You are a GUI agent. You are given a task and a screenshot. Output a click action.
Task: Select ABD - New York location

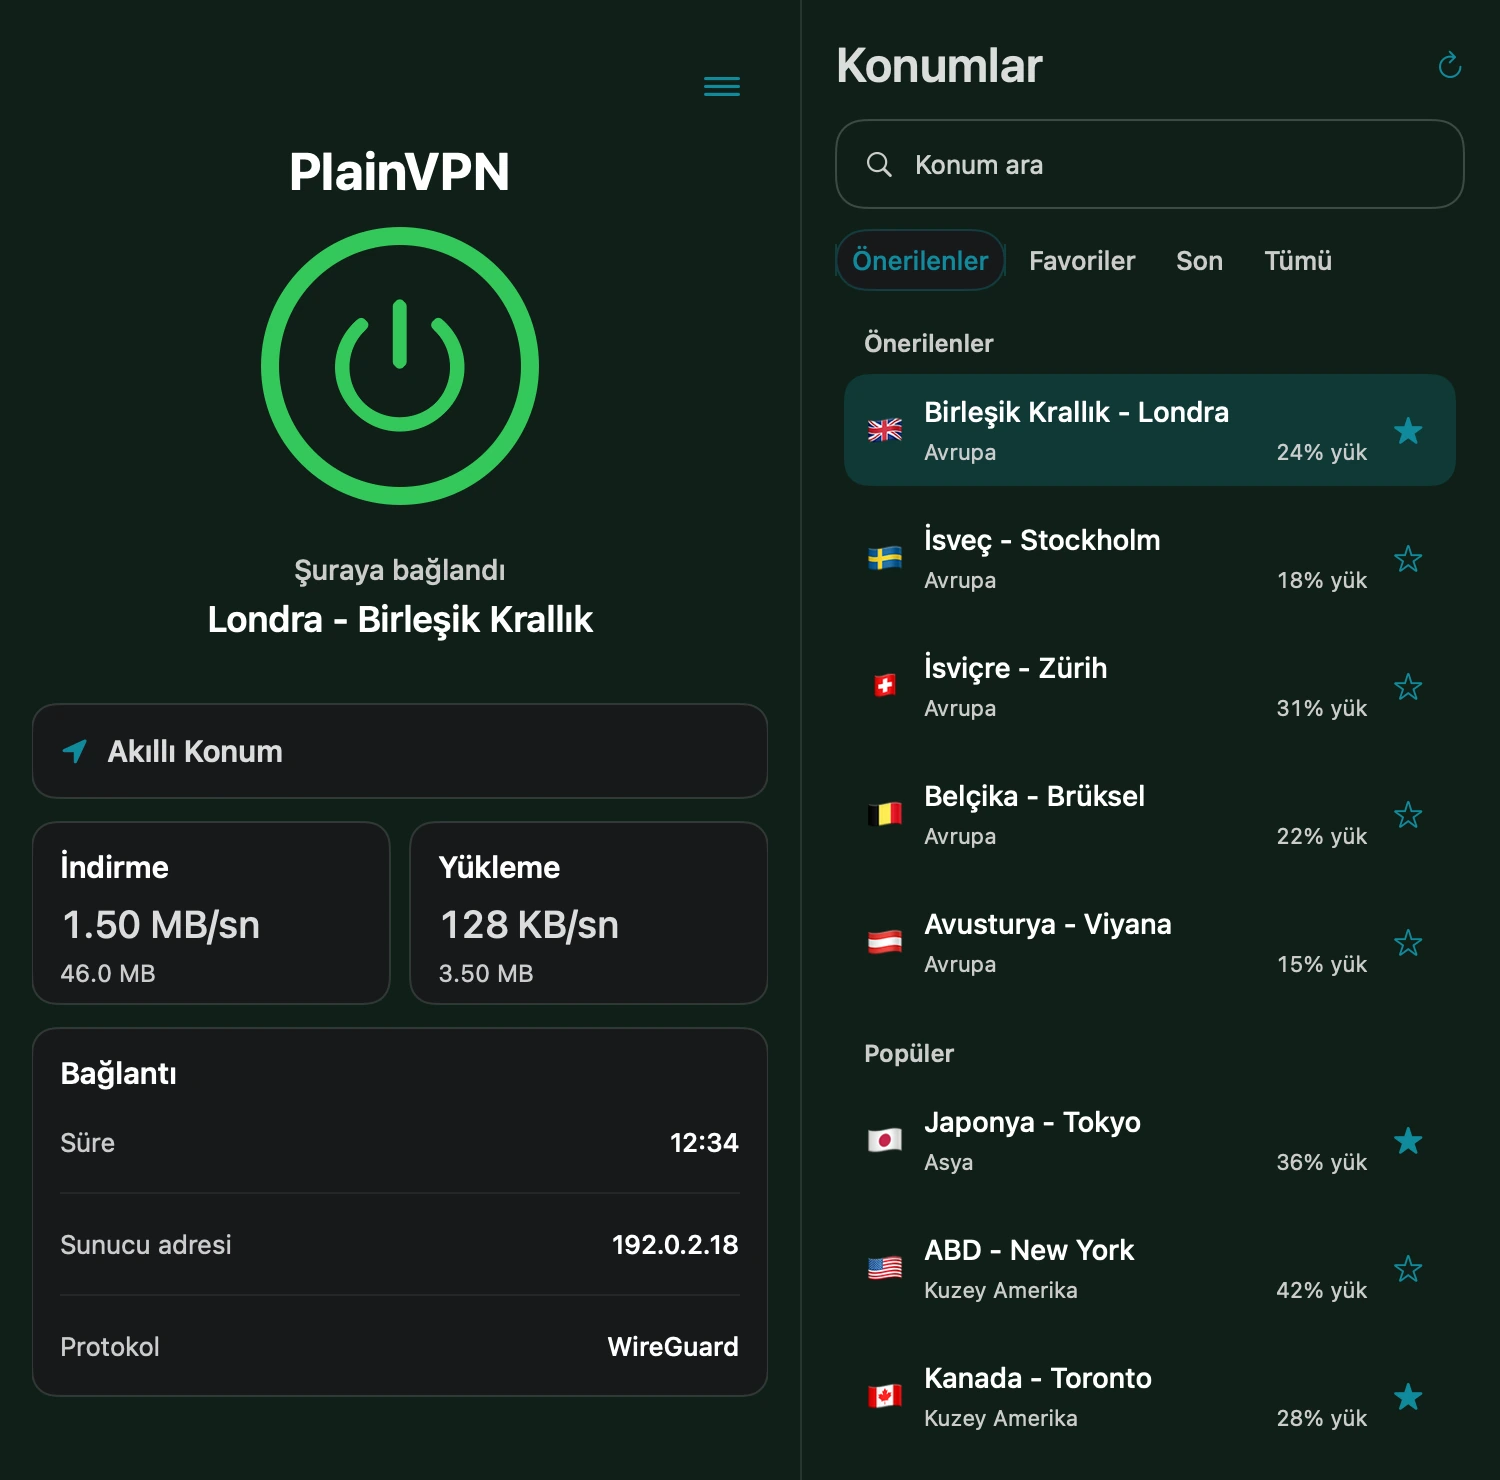point(1150,1268)
